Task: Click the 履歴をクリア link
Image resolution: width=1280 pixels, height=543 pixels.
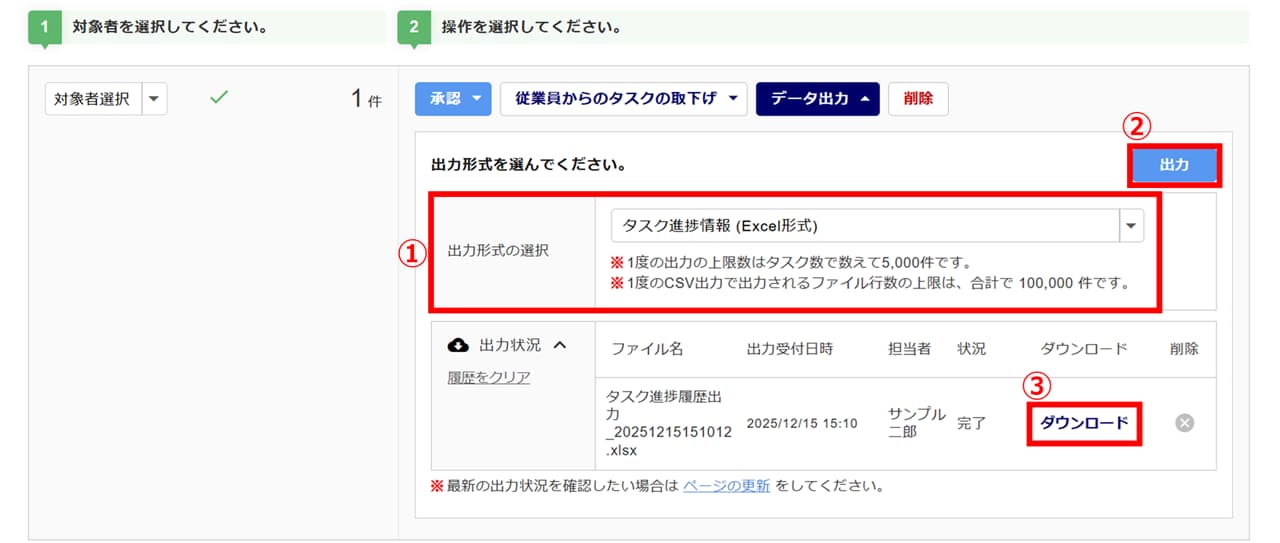Action: (x=489, y=377)
